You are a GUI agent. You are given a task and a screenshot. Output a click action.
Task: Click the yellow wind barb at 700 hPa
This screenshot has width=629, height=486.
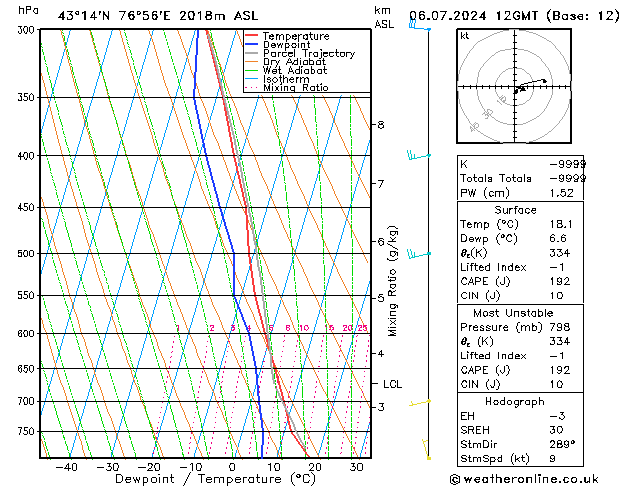click(420, 403)
